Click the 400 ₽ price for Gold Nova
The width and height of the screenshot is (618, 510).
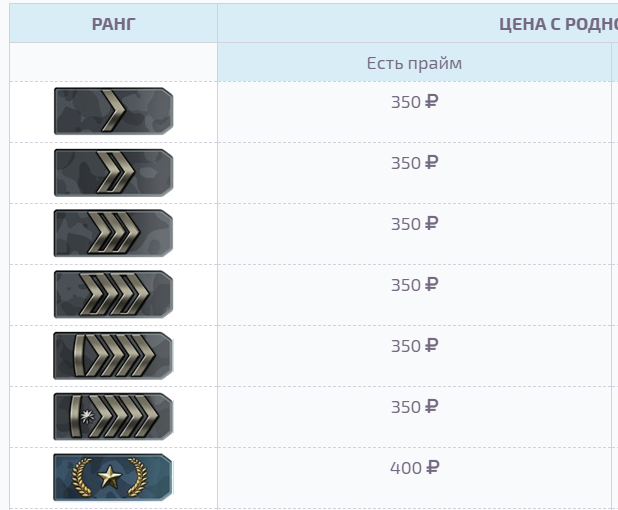coord(414,468)
